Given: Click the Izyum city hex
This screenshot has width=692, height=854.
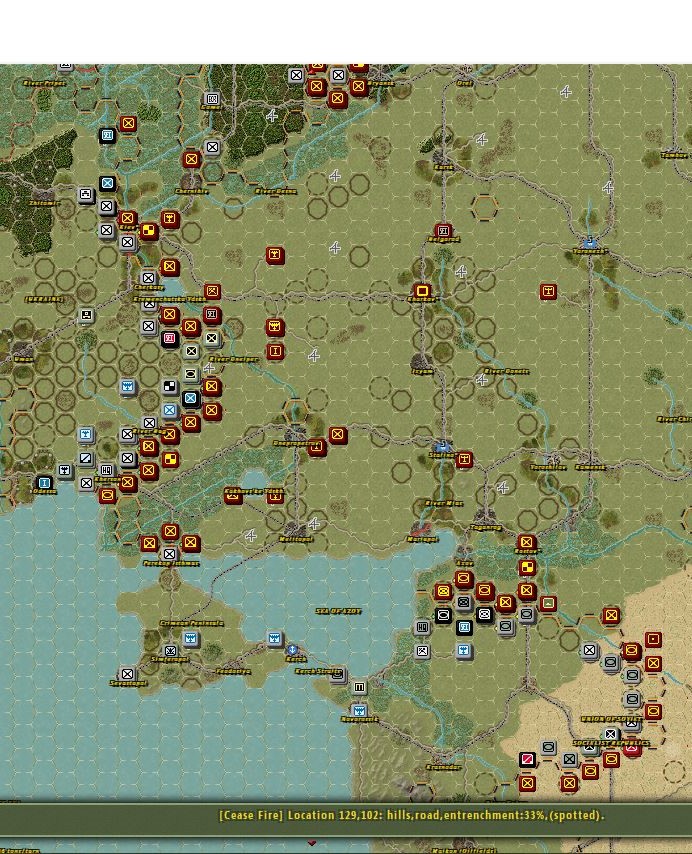Looking at the screenshot, I should 422,362.
